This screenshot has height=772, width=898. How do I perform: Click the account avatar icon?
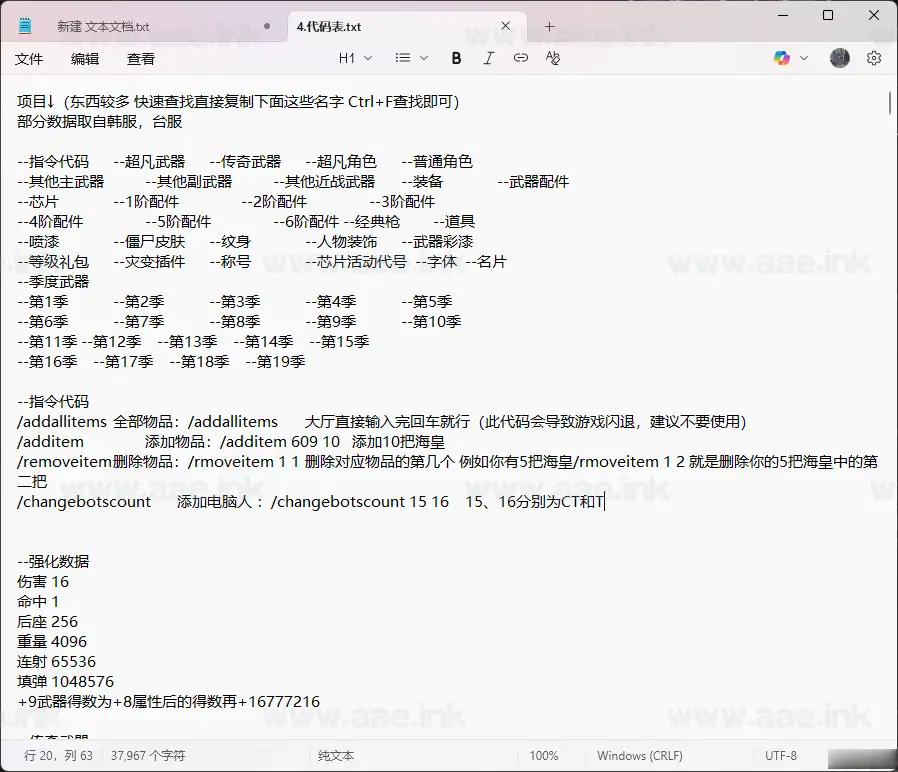click(x=840, y=58)
